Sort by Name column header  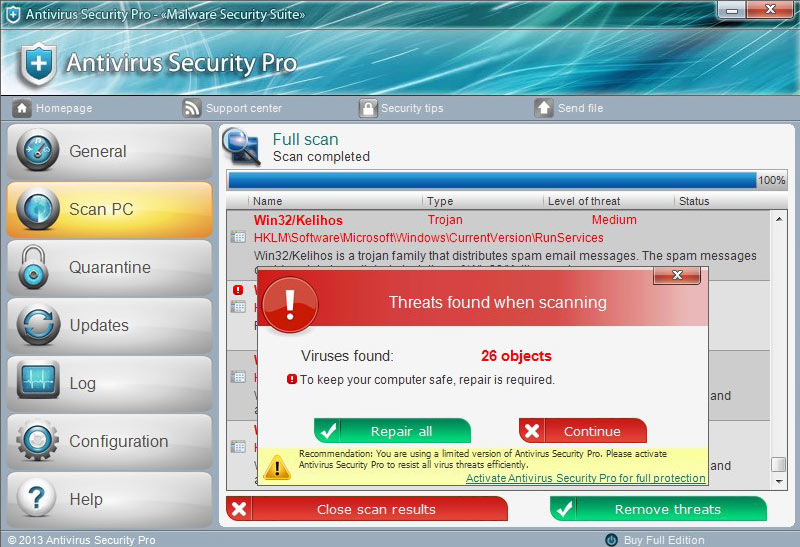pos(267,201)
